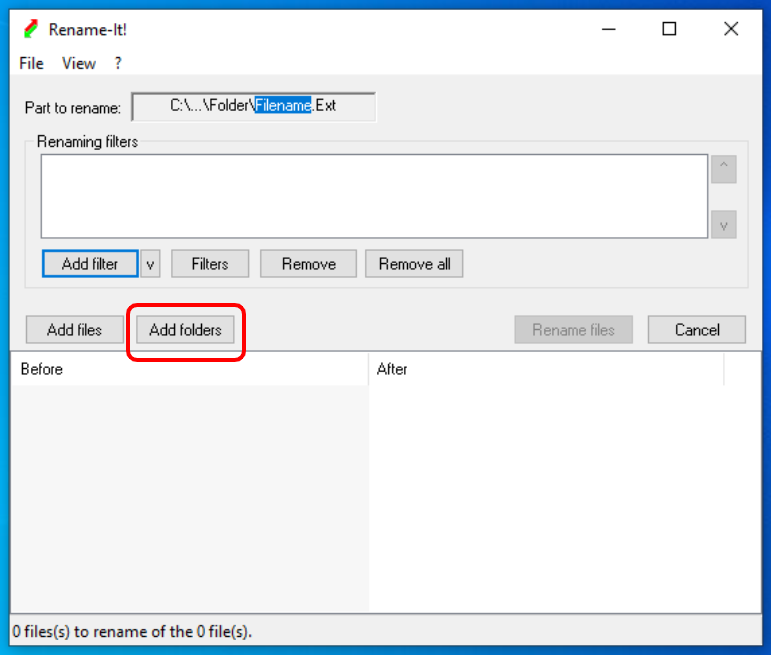Click the Remove all button
Viewport: 771px width, 655px height.
414,264
